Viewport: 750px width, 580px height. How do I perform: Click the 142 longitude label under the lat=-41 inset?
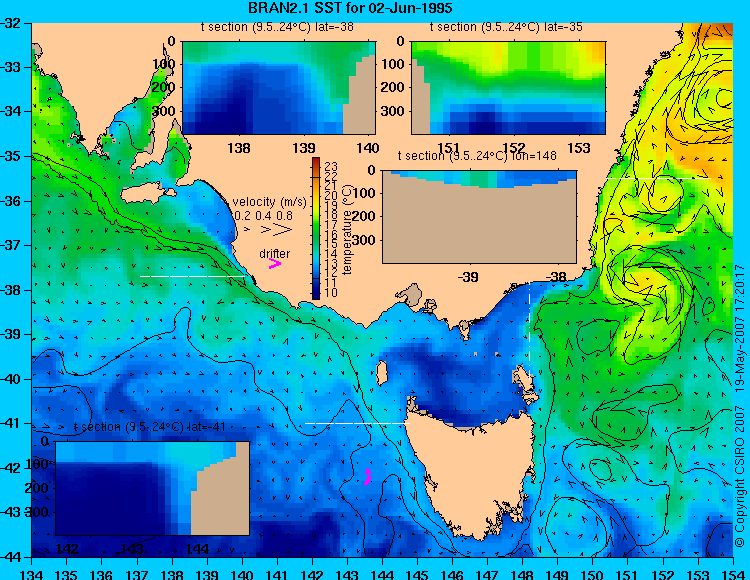click(x=67, y=549)
